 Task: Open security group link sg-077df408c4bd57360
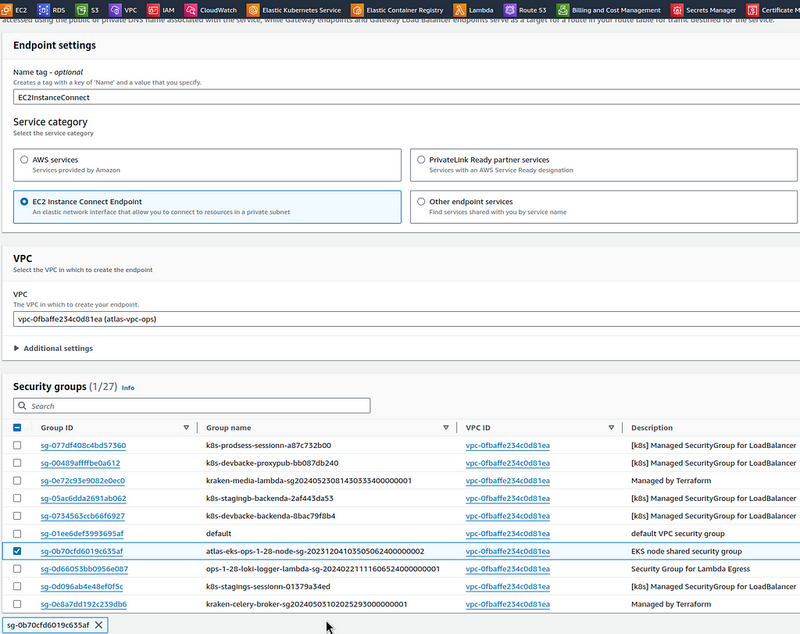pos(83,445)
